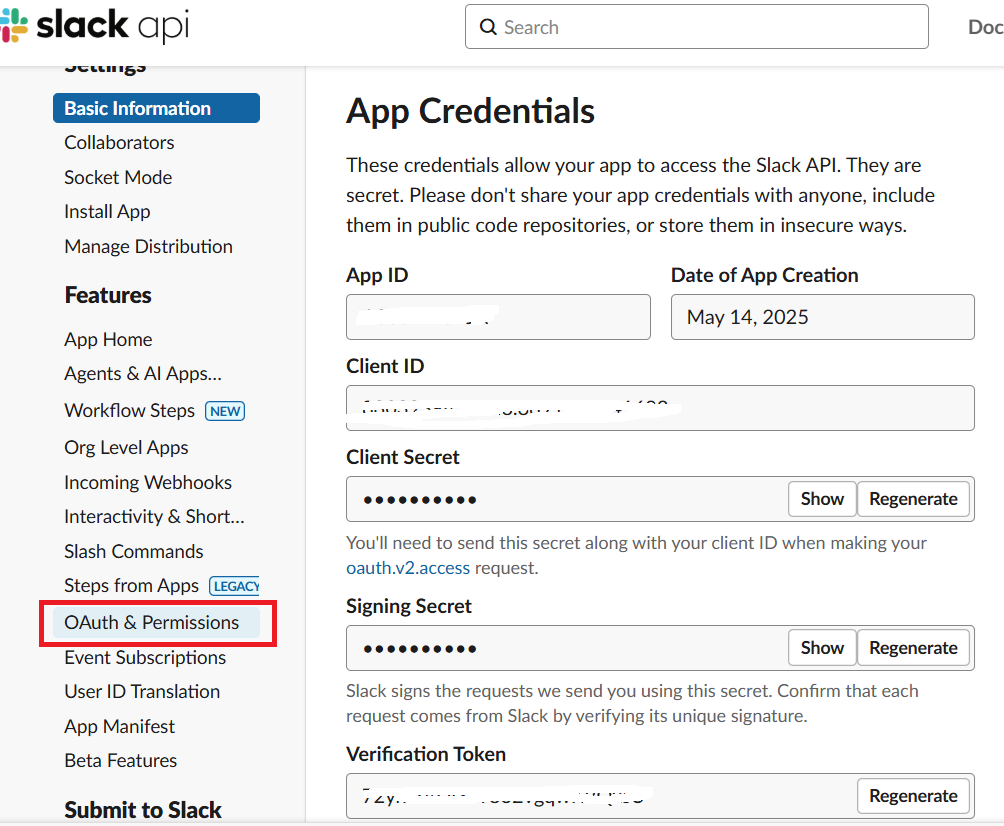Open the Basic Information settings page

point(156,108)
